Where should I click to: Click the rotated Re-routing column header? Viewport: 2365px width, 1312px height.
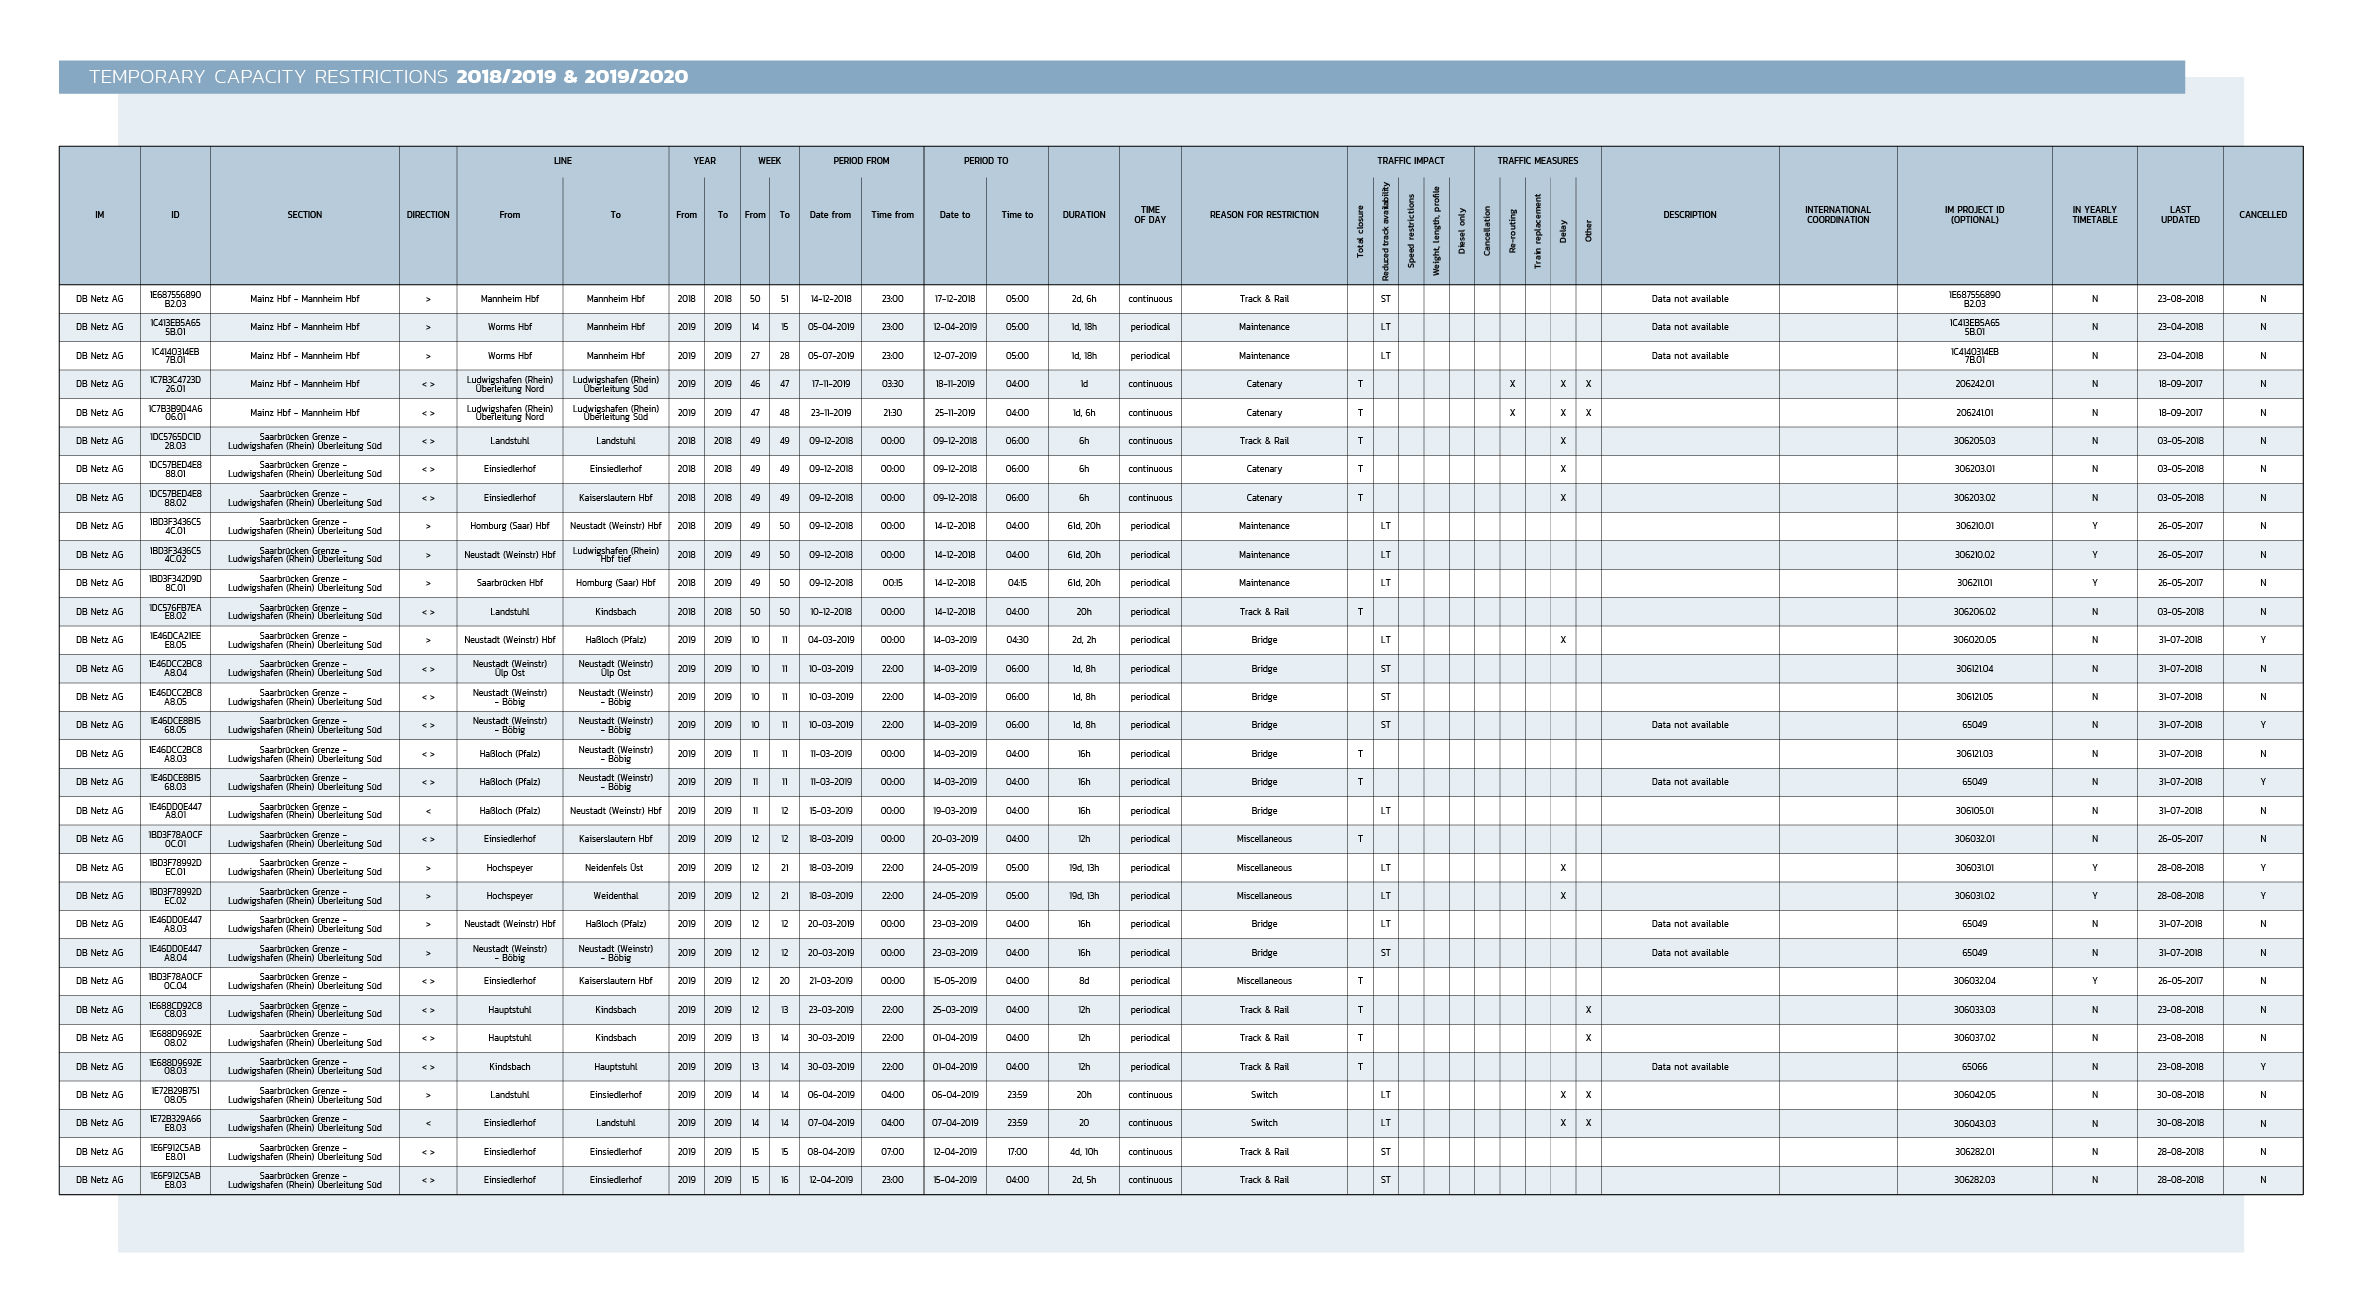[x=1512, y=231]
